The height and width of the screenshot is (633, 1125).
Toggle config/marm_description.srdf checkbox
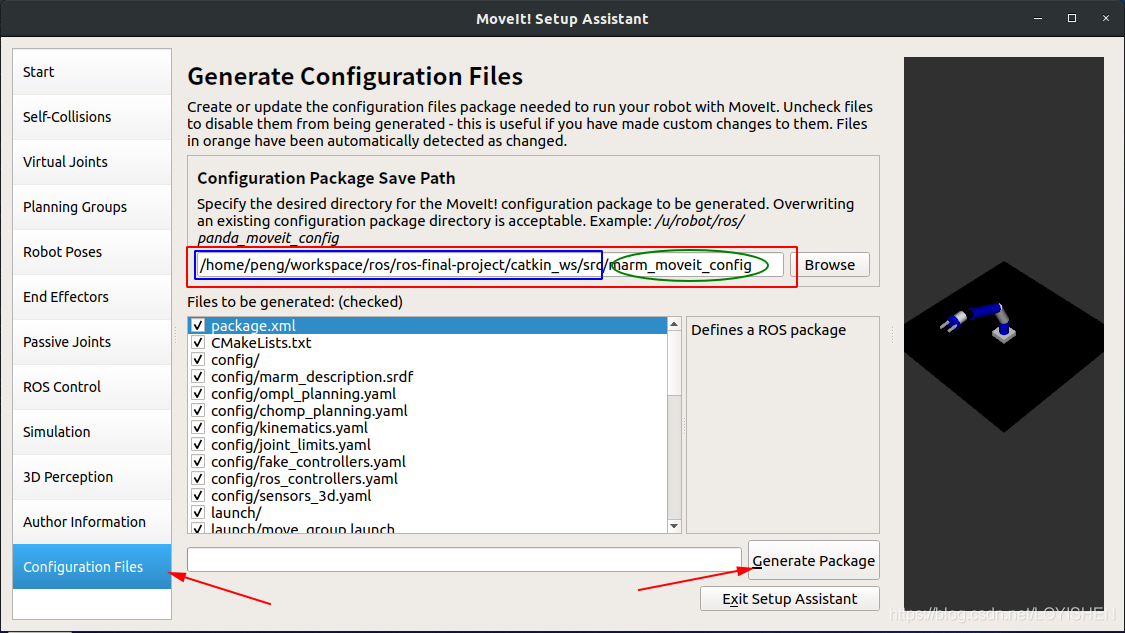click(198, 377)
